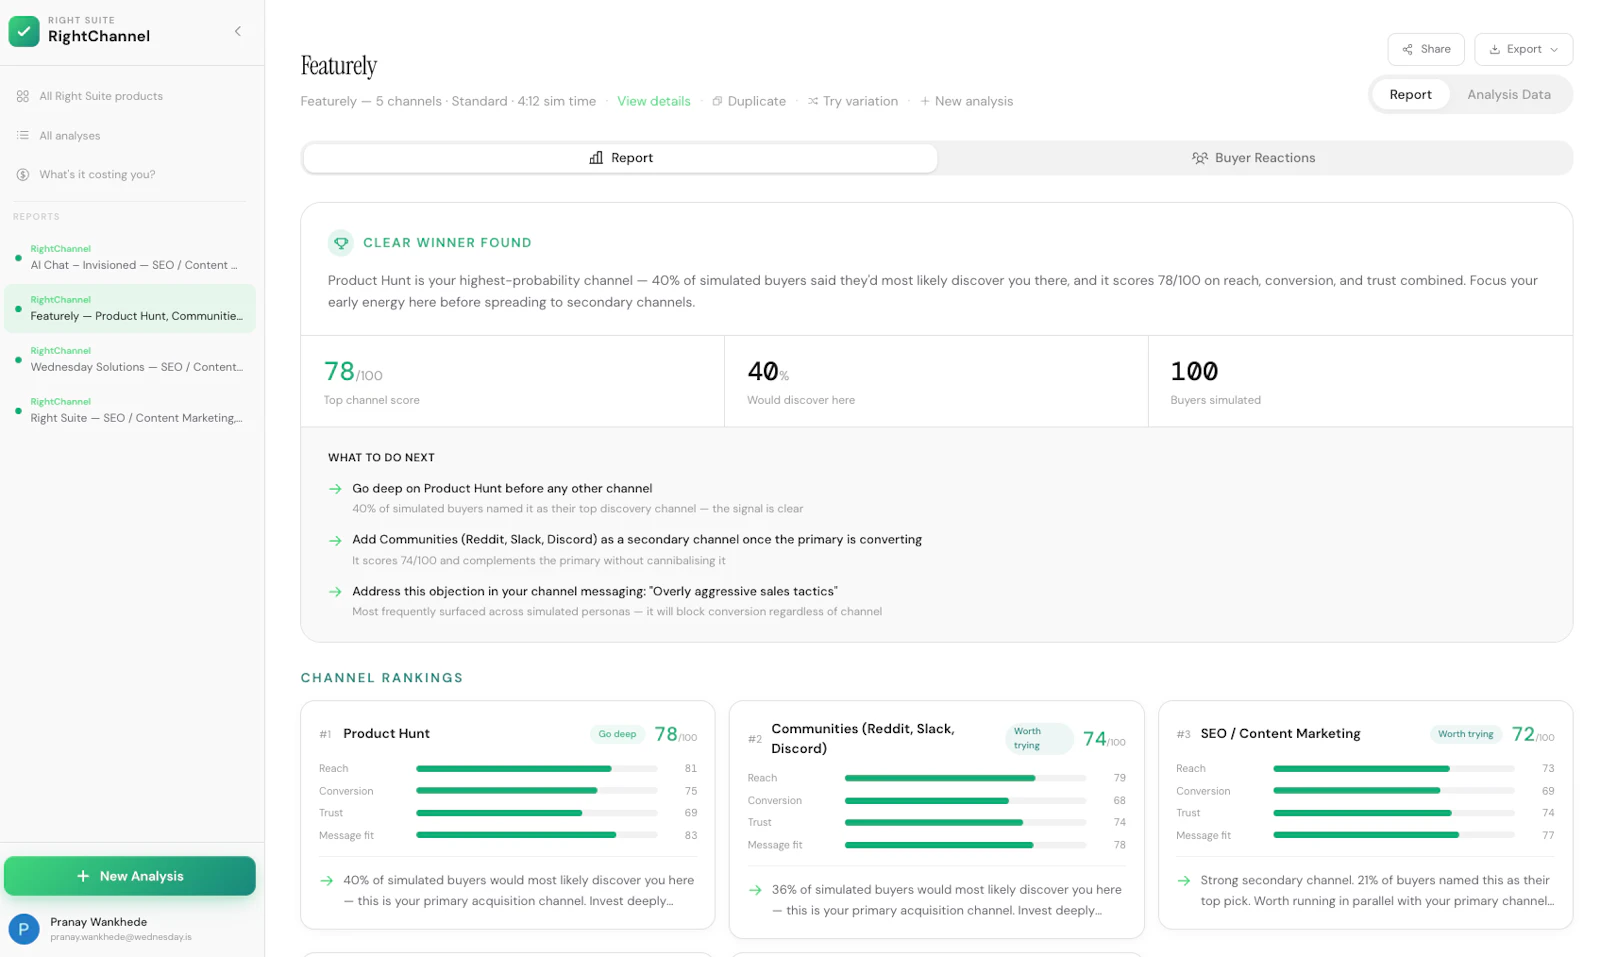This screenshot has height=957, width=1600.
Task: Click the 74/100 score on Communities card
Action: (x=1104, y=739)
